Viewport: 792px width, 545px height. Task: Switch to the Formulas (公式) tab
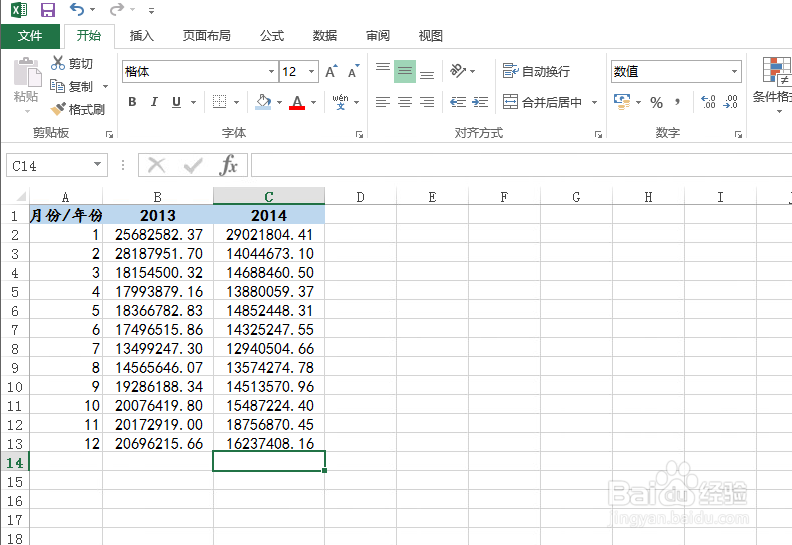tap(272, 35)
